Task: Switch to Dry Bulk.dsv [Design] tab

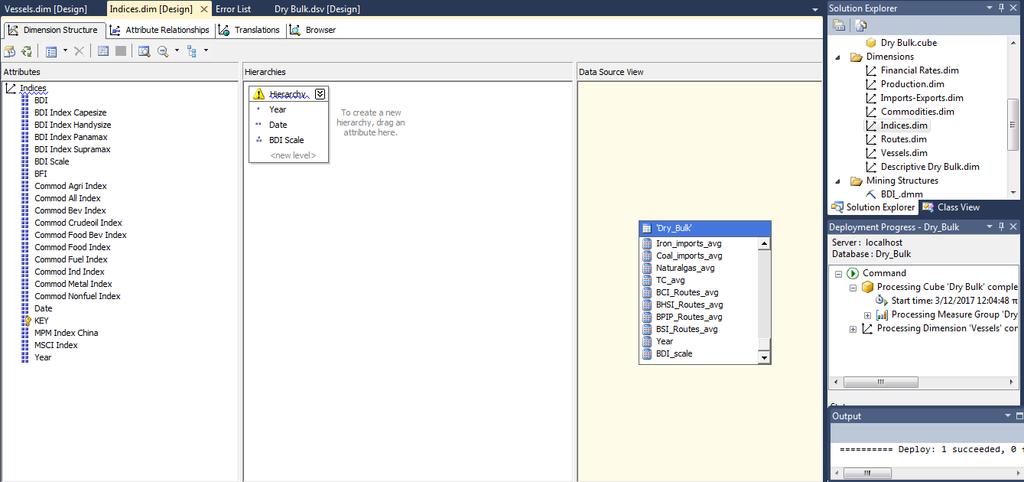Action: [x=317, y=9]
